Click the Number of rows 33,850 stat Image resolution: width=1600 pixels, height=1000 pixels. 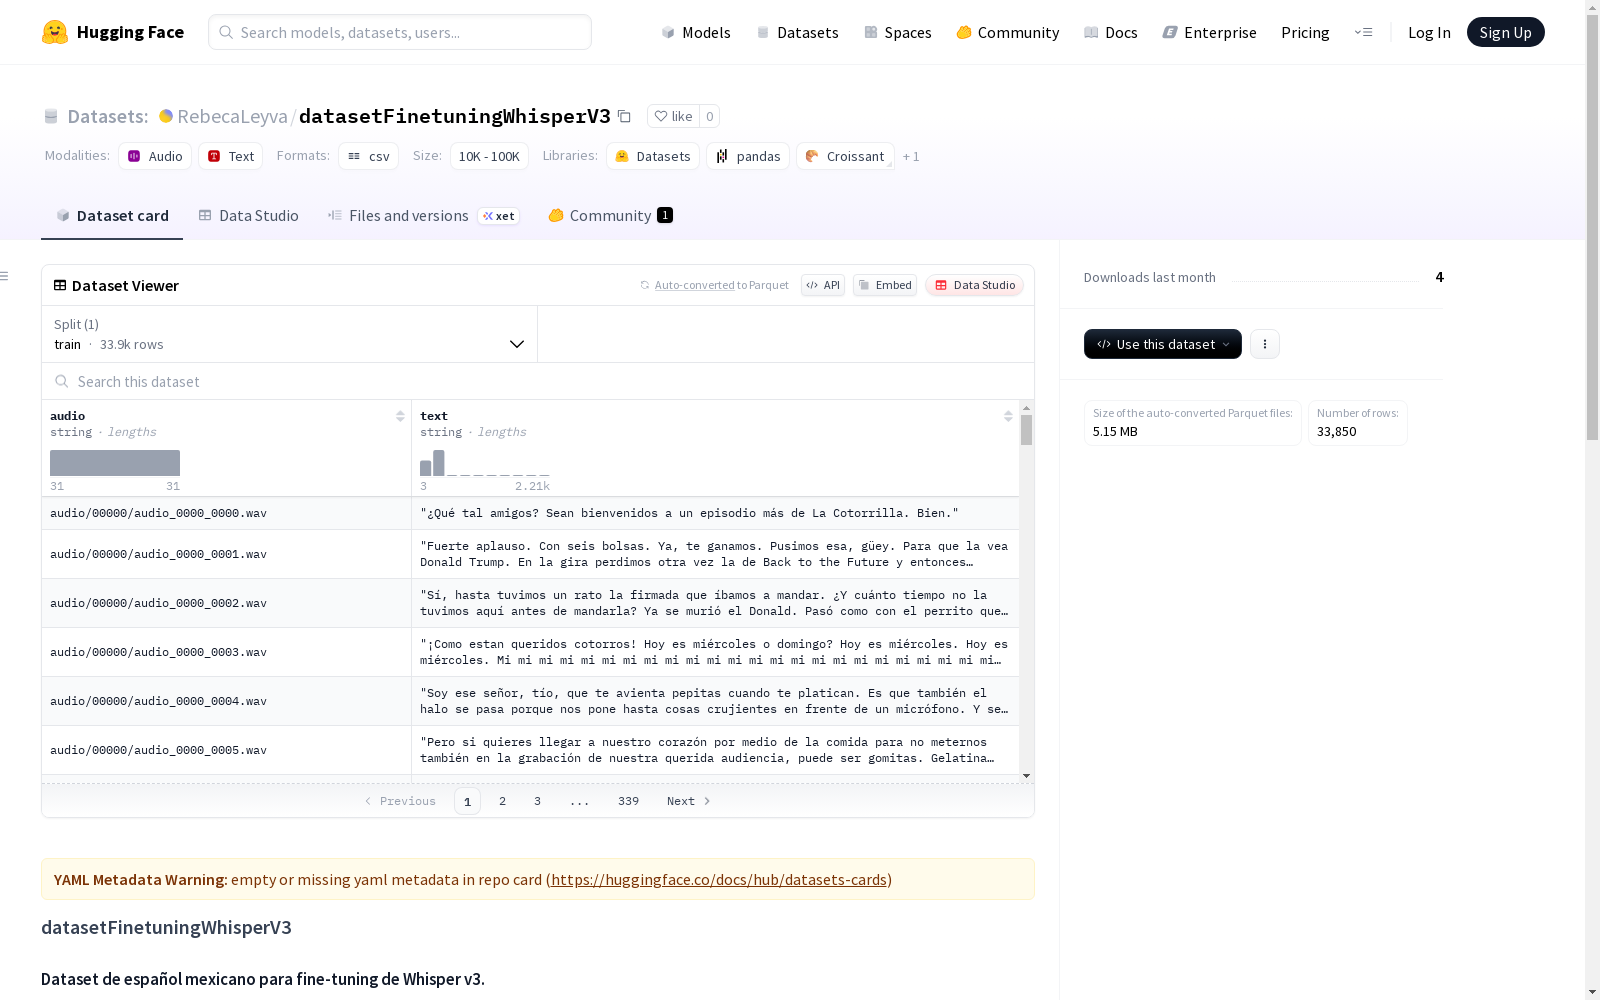1358,423
